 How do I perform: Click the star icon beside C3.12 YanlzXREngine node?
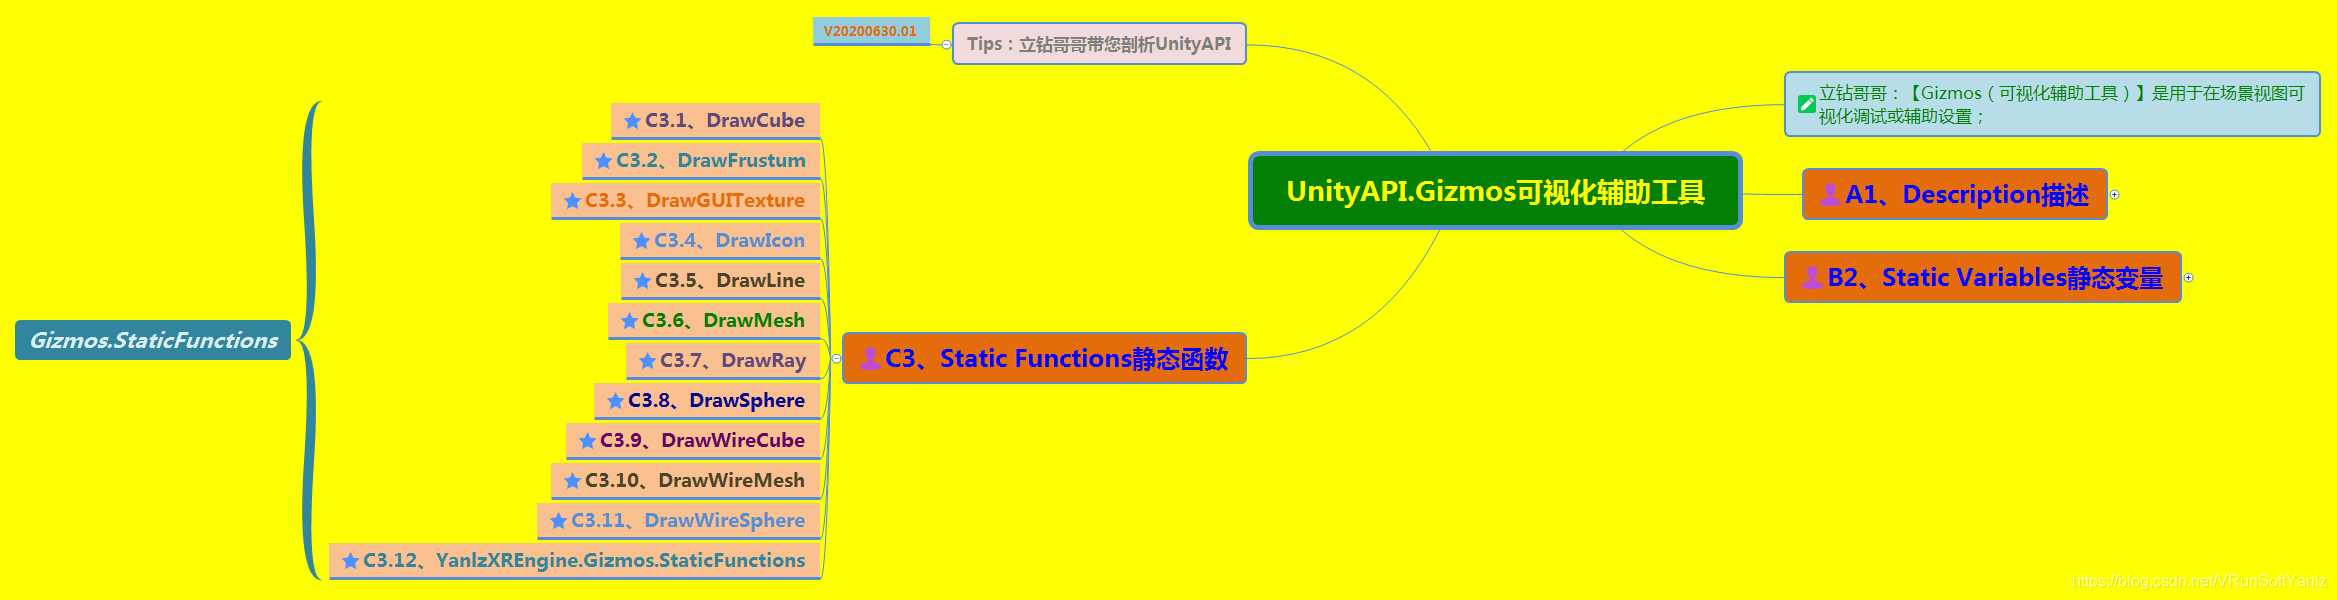pyautogui.click(x=350, y=561)
